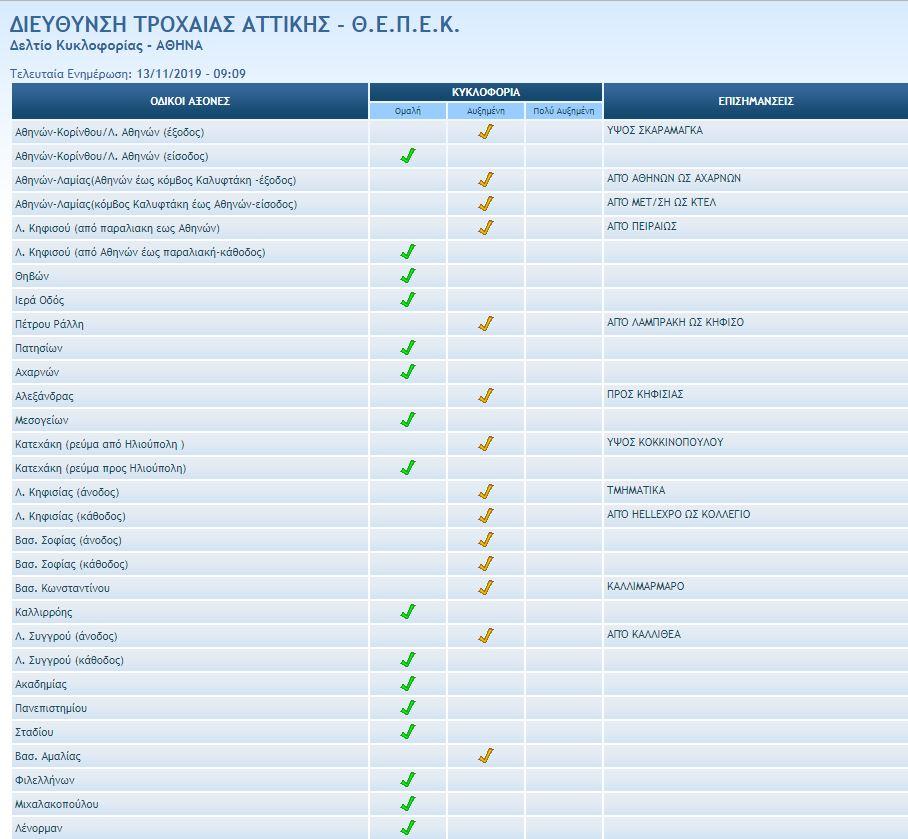Viewport: 908px width, 839px height.
Task: Click the ΕΠΙΣΗΜΑΝΣΕΙΣ column header
Action: click(756, 101)
